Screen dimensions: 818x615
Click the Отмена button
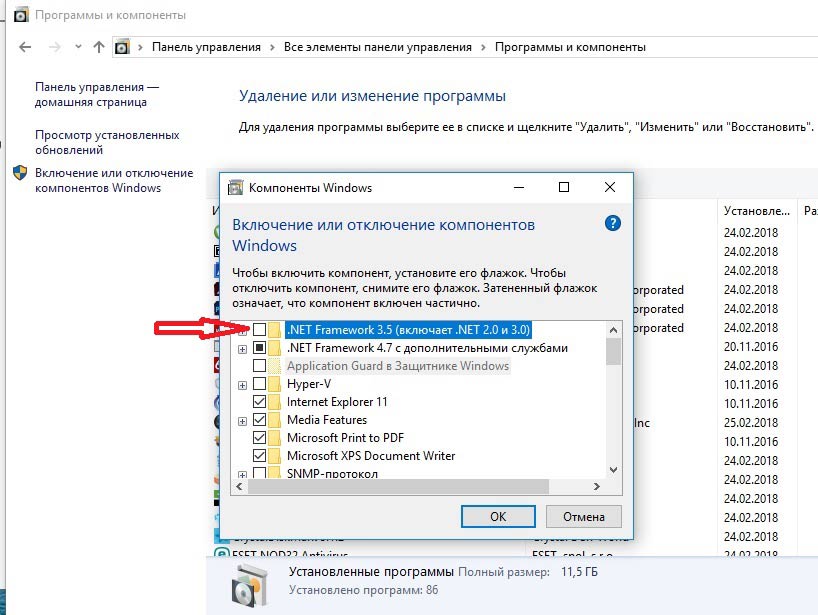click(584, 516)
